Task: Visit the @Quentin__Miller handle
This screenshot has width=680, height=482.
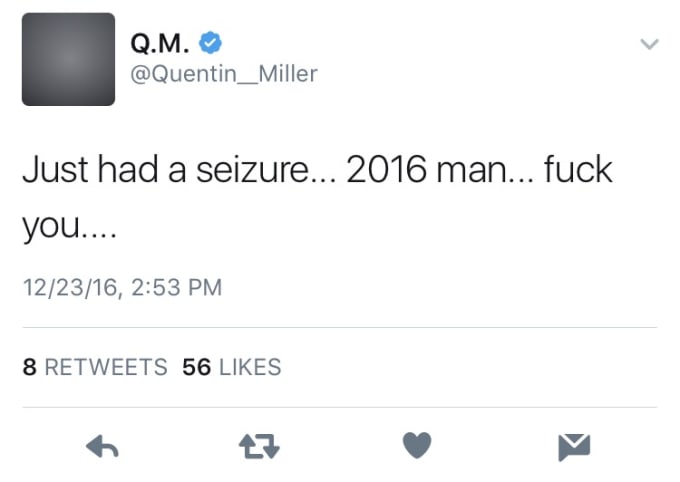Action: point(224,74)
